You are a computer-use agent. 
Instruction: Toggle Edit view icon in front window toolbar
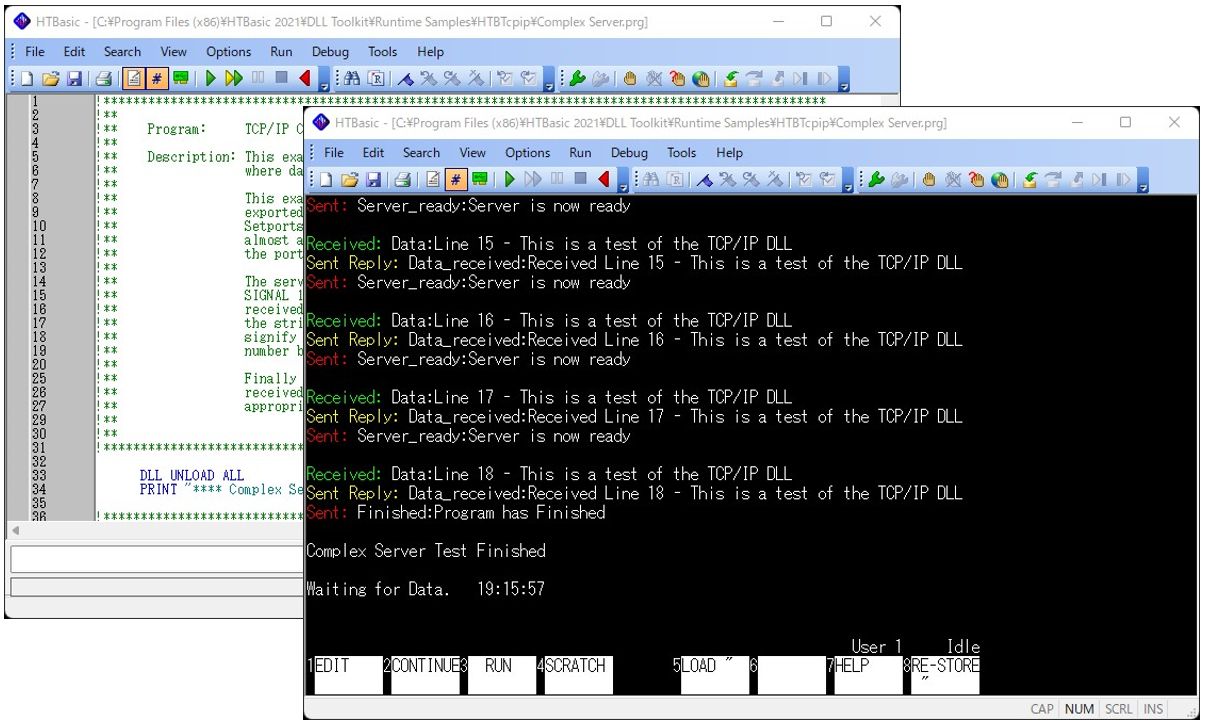(433, 180)
